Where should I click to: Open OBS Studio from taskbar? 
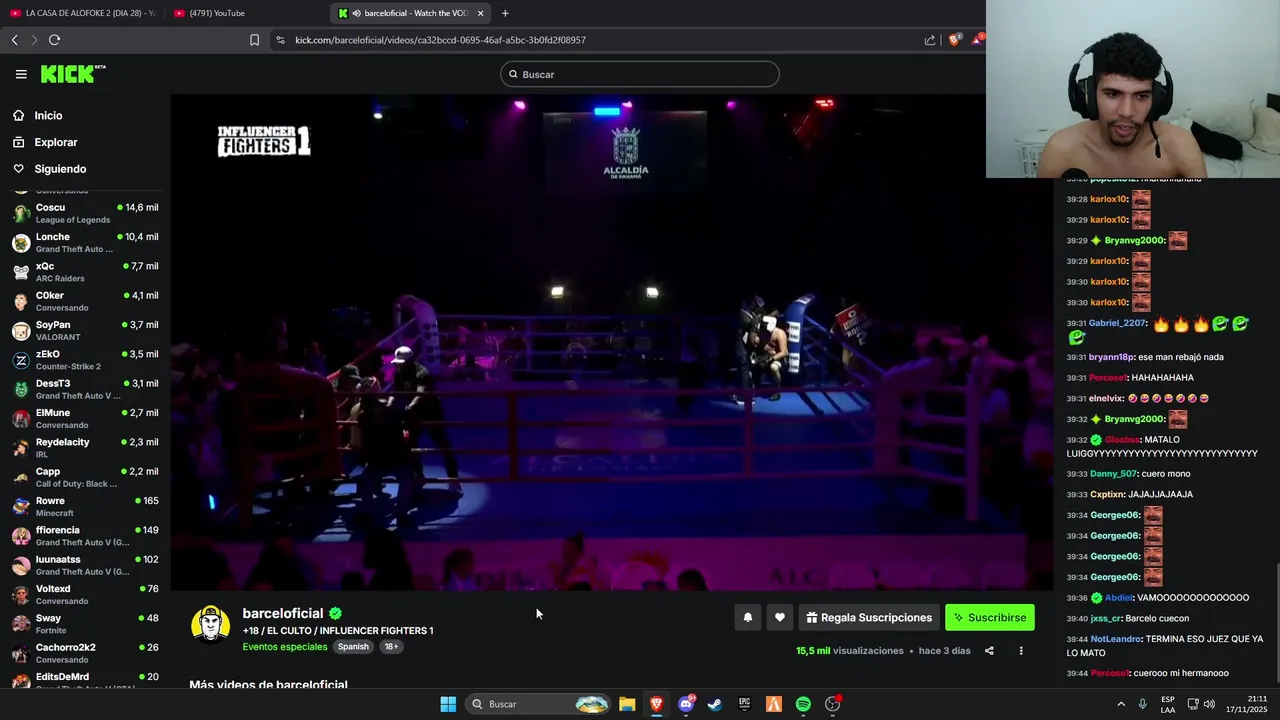tap(833, 704)
